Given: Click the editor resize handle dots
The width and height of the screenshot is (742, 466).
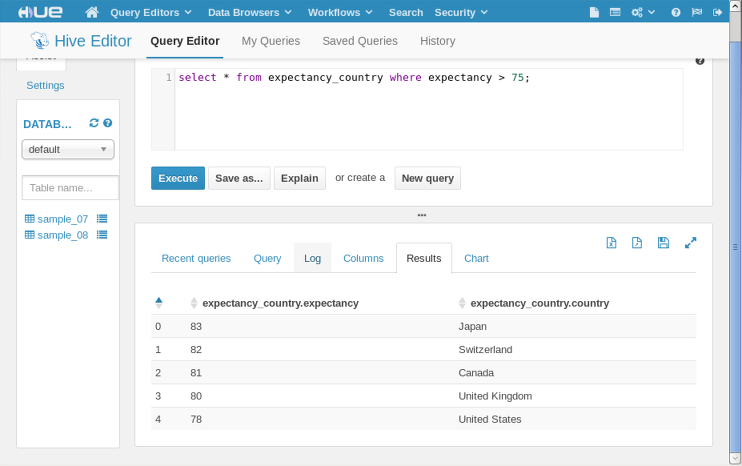Looking at the screenshot, I should pyautogui.click(x=422, y=215).
